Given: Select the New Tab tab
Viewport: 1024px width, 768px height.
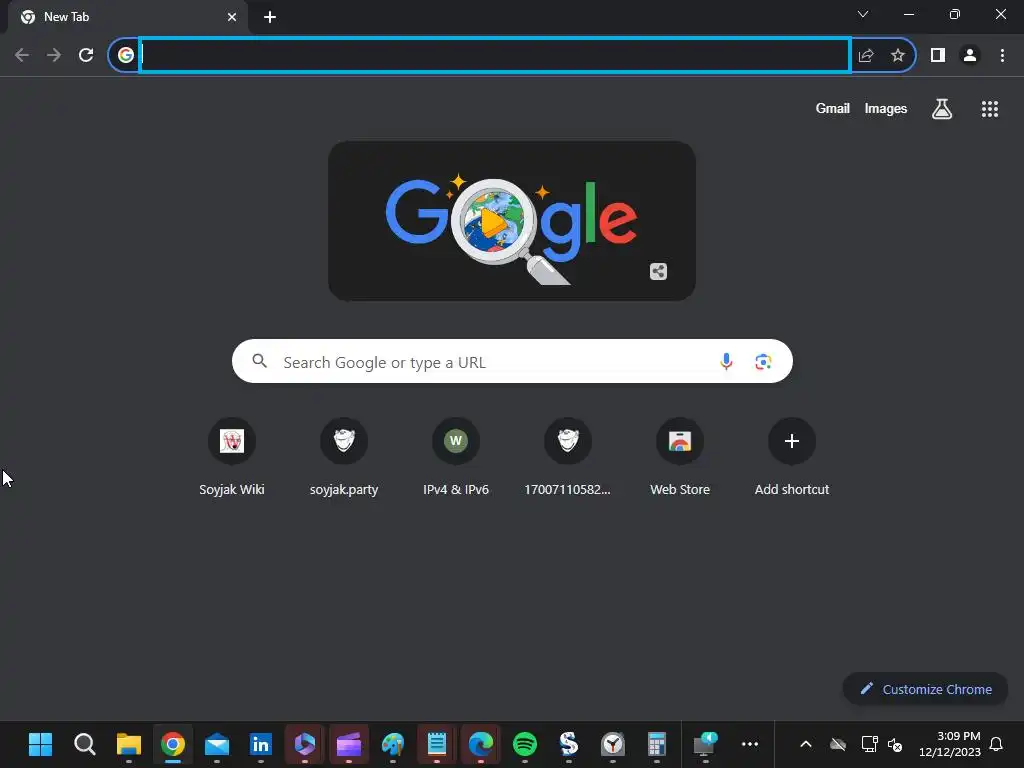Looking at the screenshot, I should pos(127,17).
